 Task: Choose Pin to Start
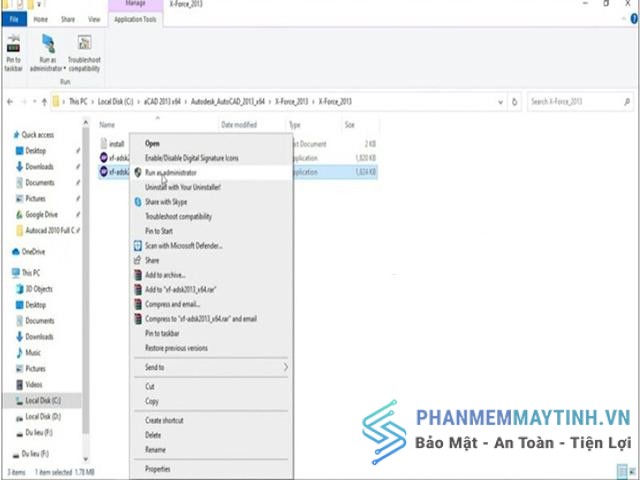[x=211, y=231]
